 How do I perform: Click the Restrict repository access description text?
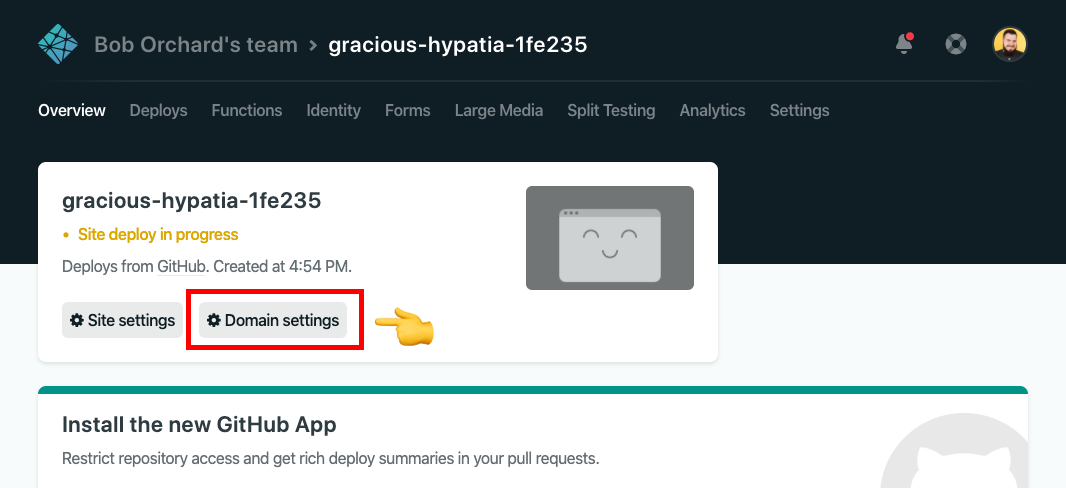point(330,458)
